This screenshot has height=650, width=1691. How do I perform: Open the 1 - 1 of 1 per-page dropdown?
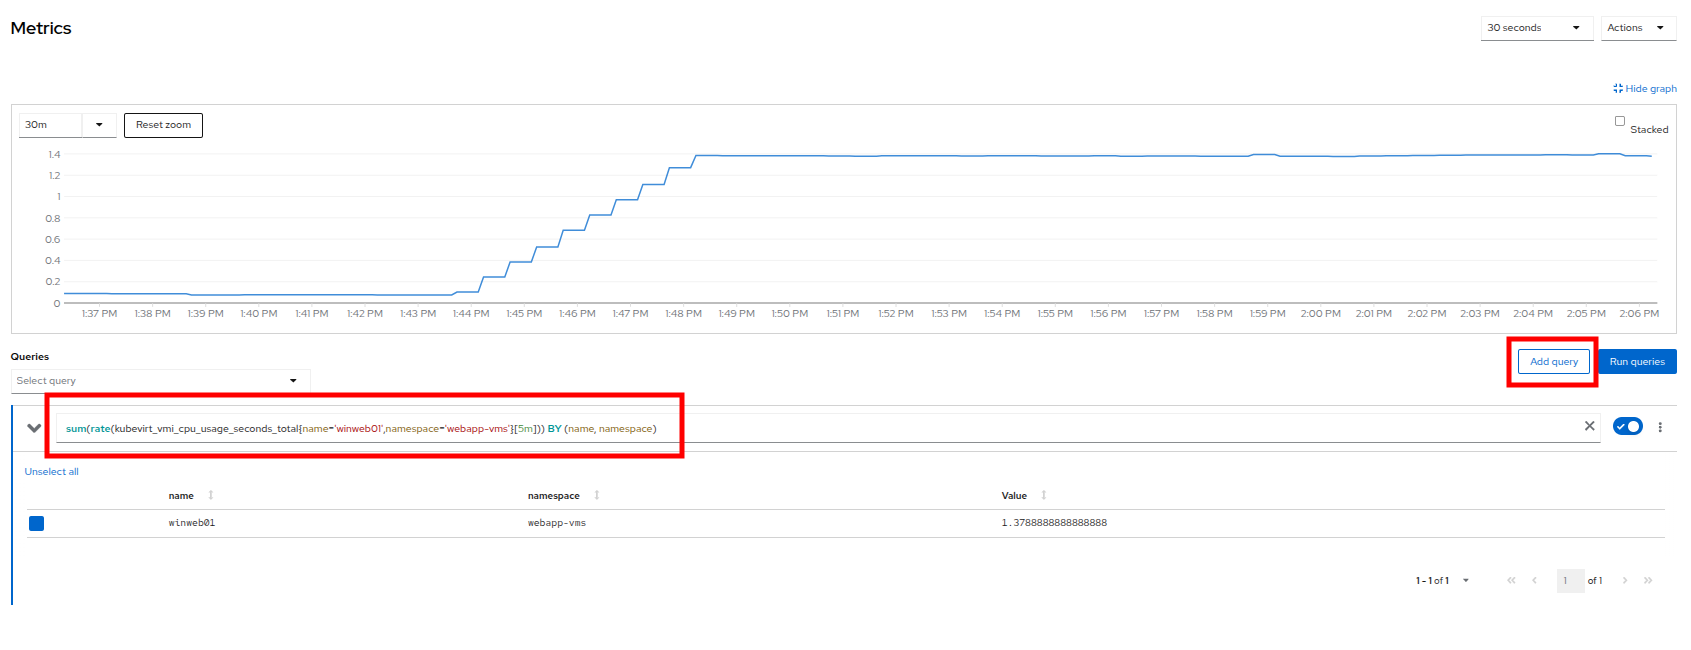pyautogui.click(x=1442, y=581)
